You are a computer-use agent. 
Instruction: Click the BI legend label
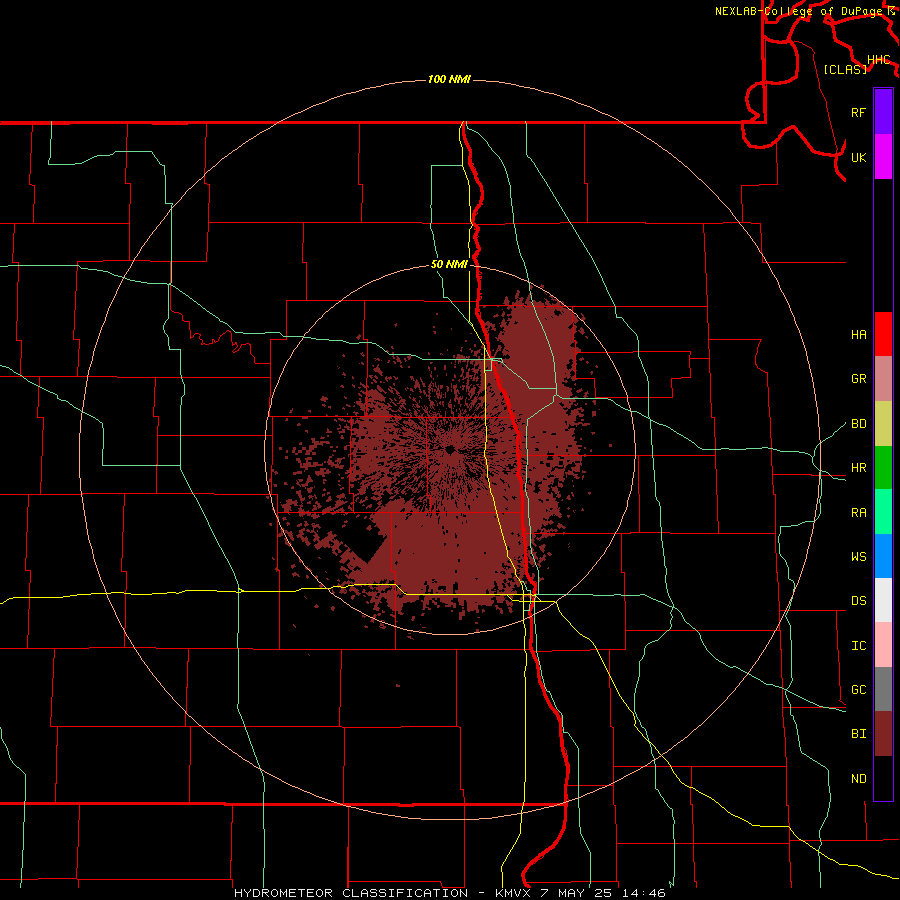click(858, 734)
